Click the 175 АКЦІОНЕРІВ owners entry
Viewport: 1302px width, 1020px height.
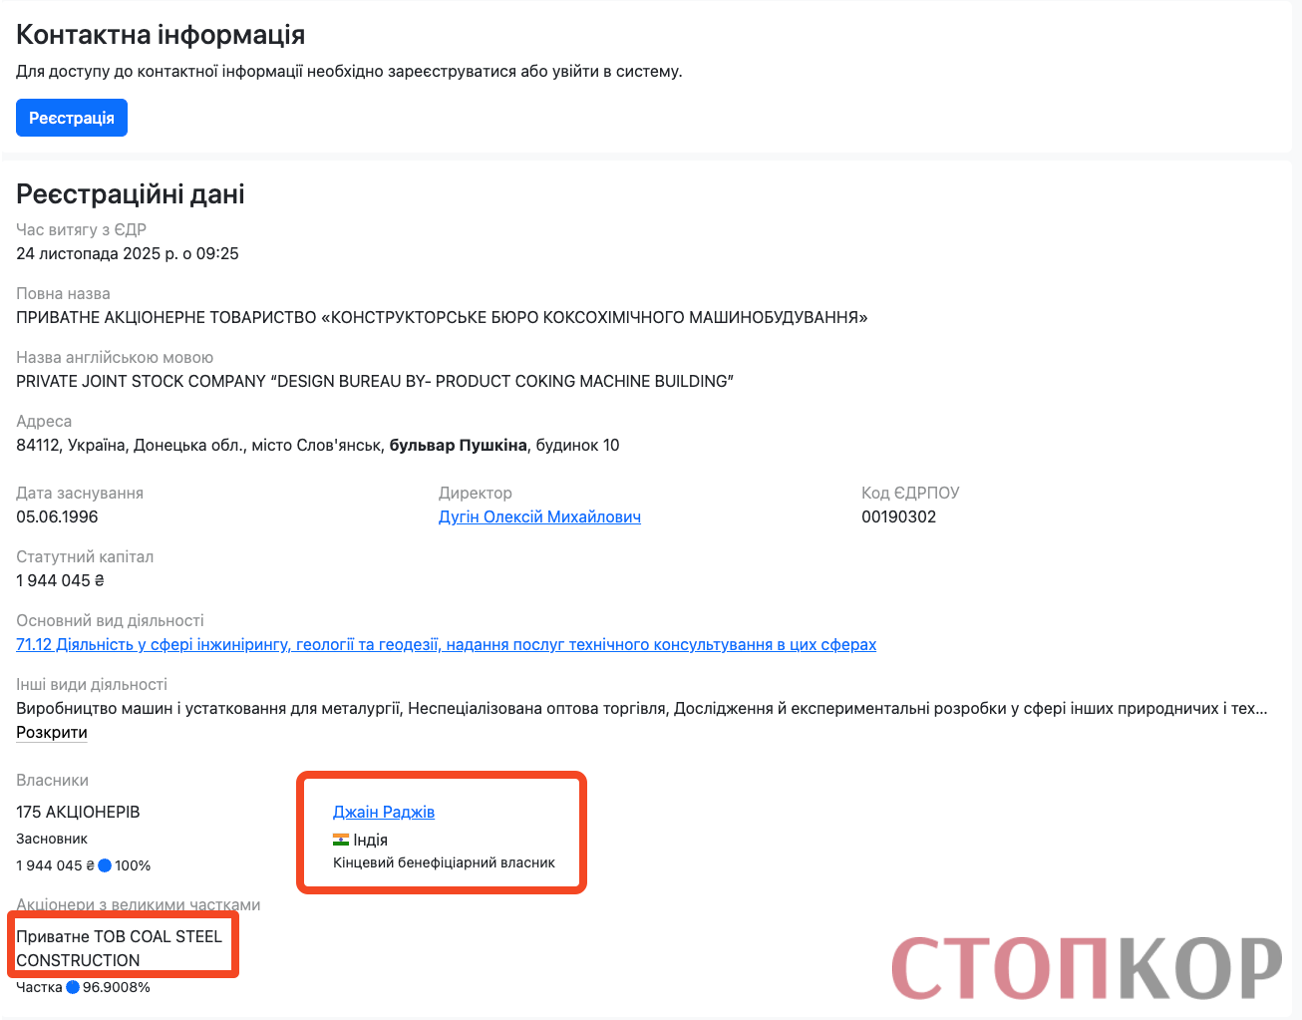point(77,812)
